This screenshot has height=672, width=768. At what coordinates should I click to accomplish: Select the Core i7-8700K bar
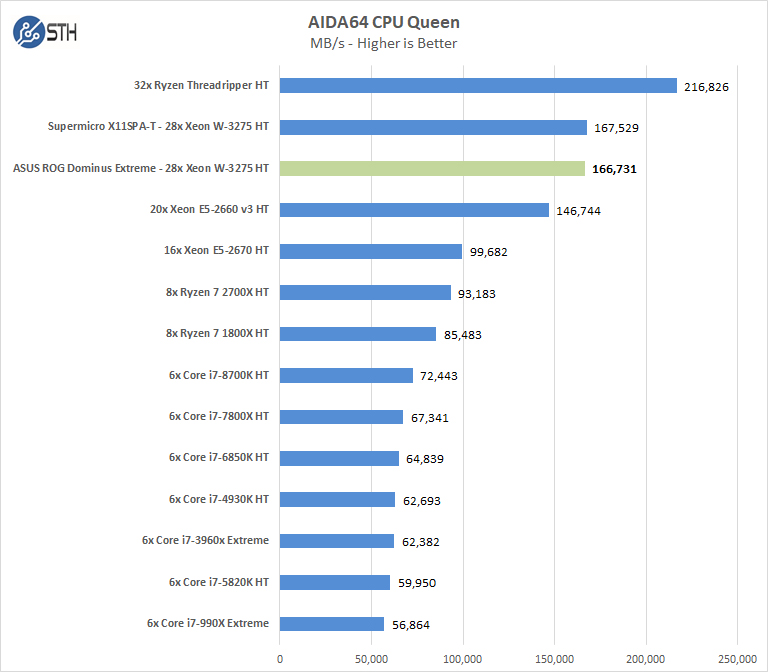[x=346, y=376]
